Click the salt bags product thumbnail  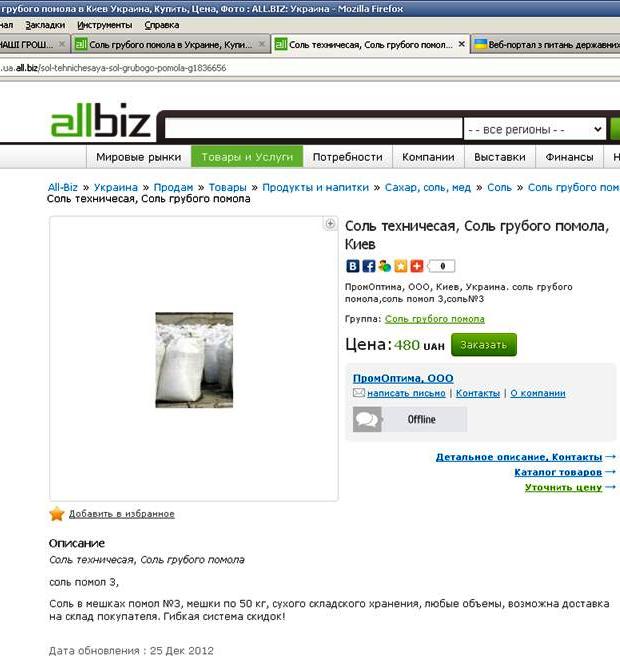pos(194,360)
